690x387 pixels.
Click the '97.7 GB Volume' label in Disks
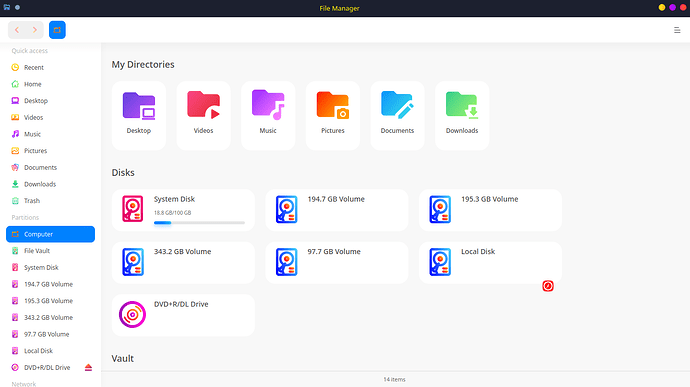[x=334, y=251]
